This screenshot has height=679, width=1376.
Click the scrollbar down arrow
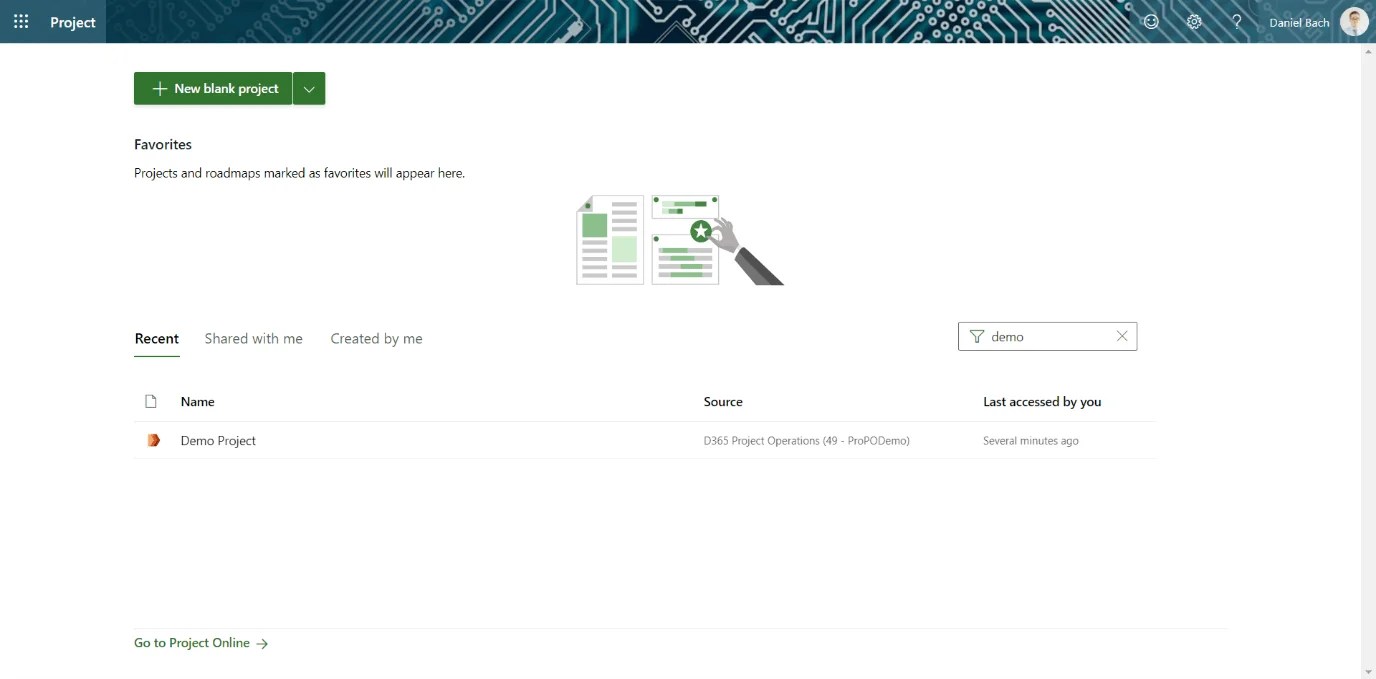click(x=1368, y=671)
